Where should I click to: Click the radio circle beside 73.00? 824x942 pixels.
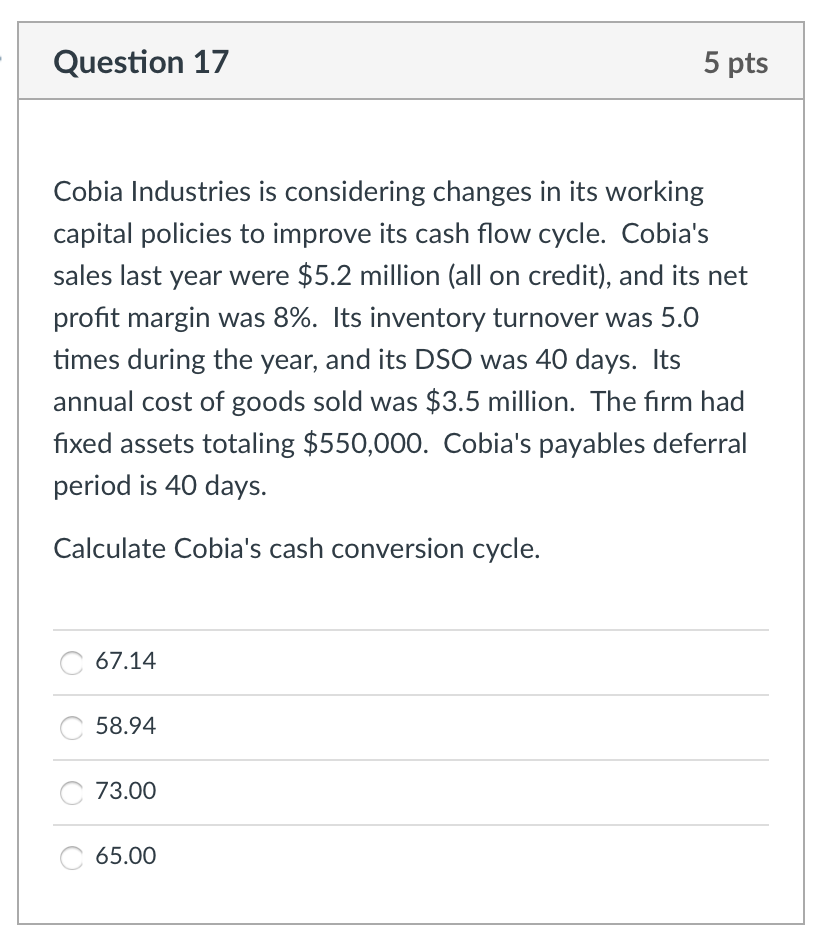pyautogui.click(x=70, y=792)
